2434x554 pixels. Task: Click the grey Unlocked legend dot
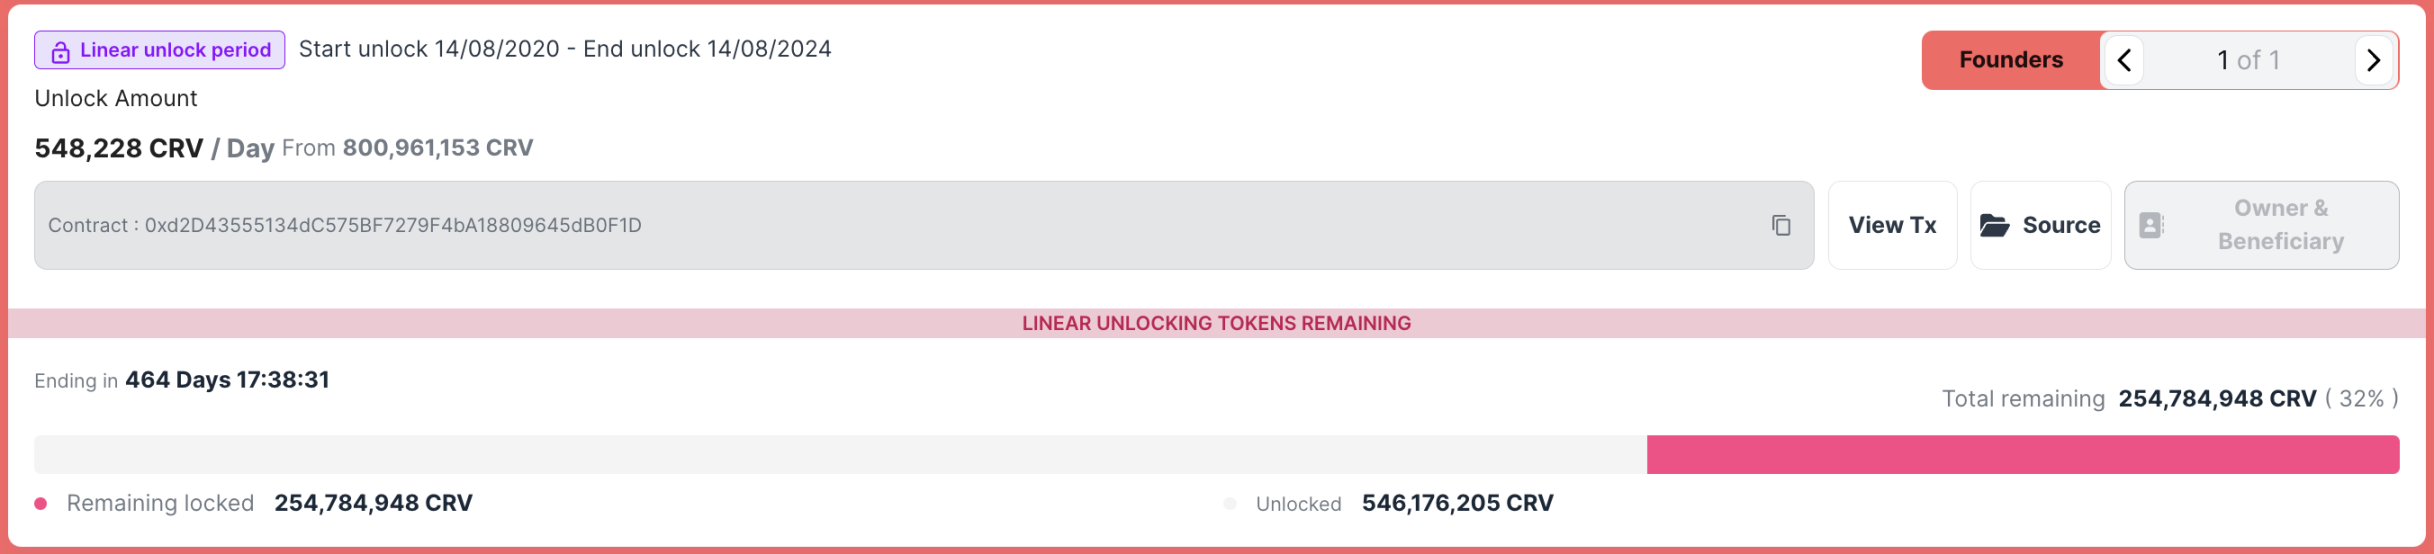click(x=1230, y=503)
